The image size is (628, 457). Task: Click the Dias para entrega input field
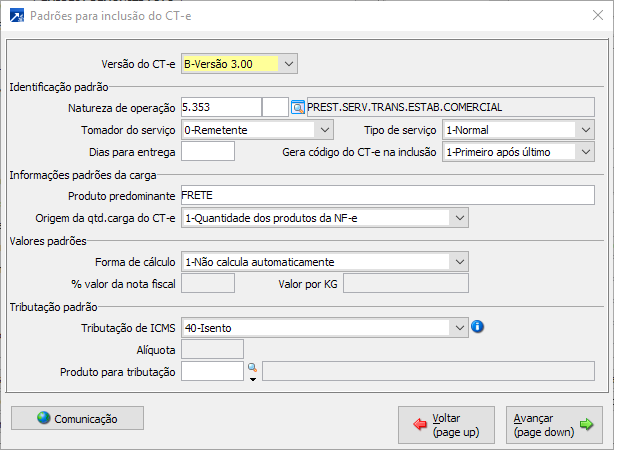click(208, 152)
